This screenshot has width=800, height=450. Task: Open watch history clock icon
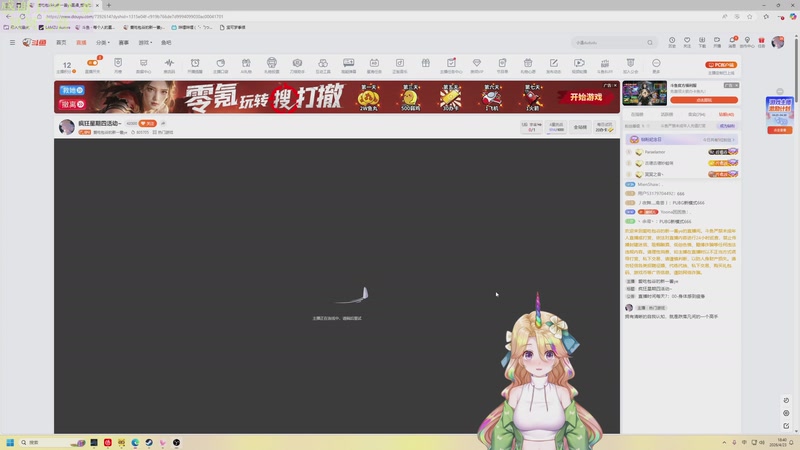[x=672, y=42]
